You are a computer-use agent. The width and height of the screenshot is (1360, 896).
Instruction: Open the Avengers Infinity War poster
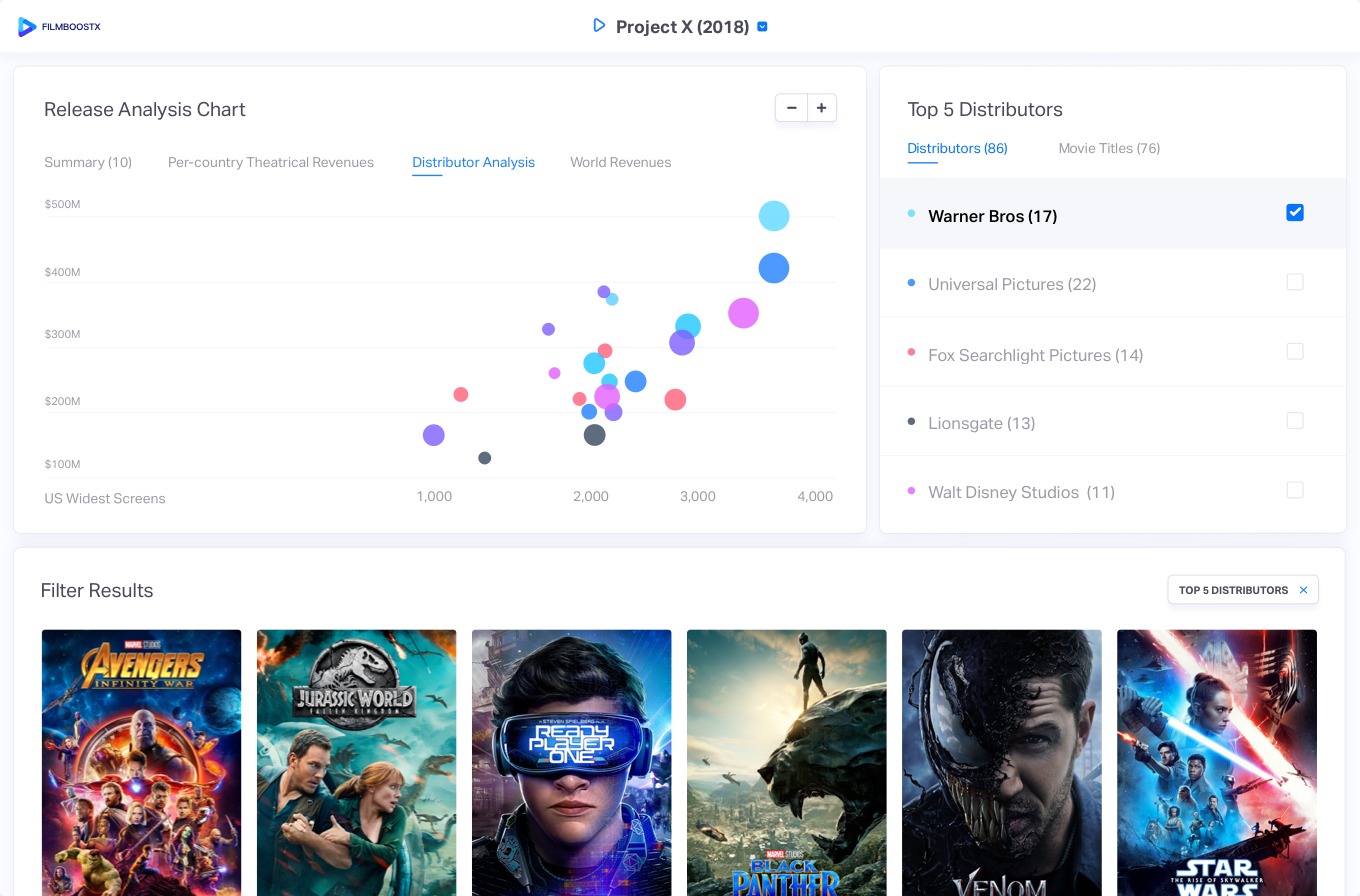(x=141, y=762)
